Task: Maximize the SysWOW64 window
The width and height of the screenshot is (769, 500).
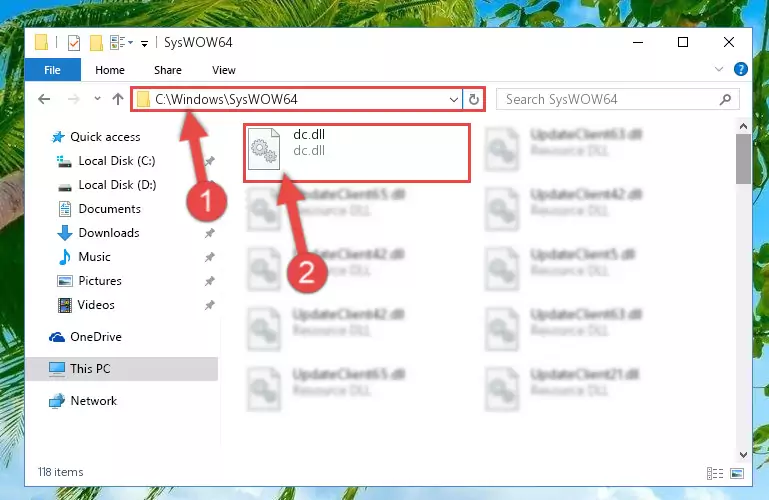Action: tap(683, 43)
